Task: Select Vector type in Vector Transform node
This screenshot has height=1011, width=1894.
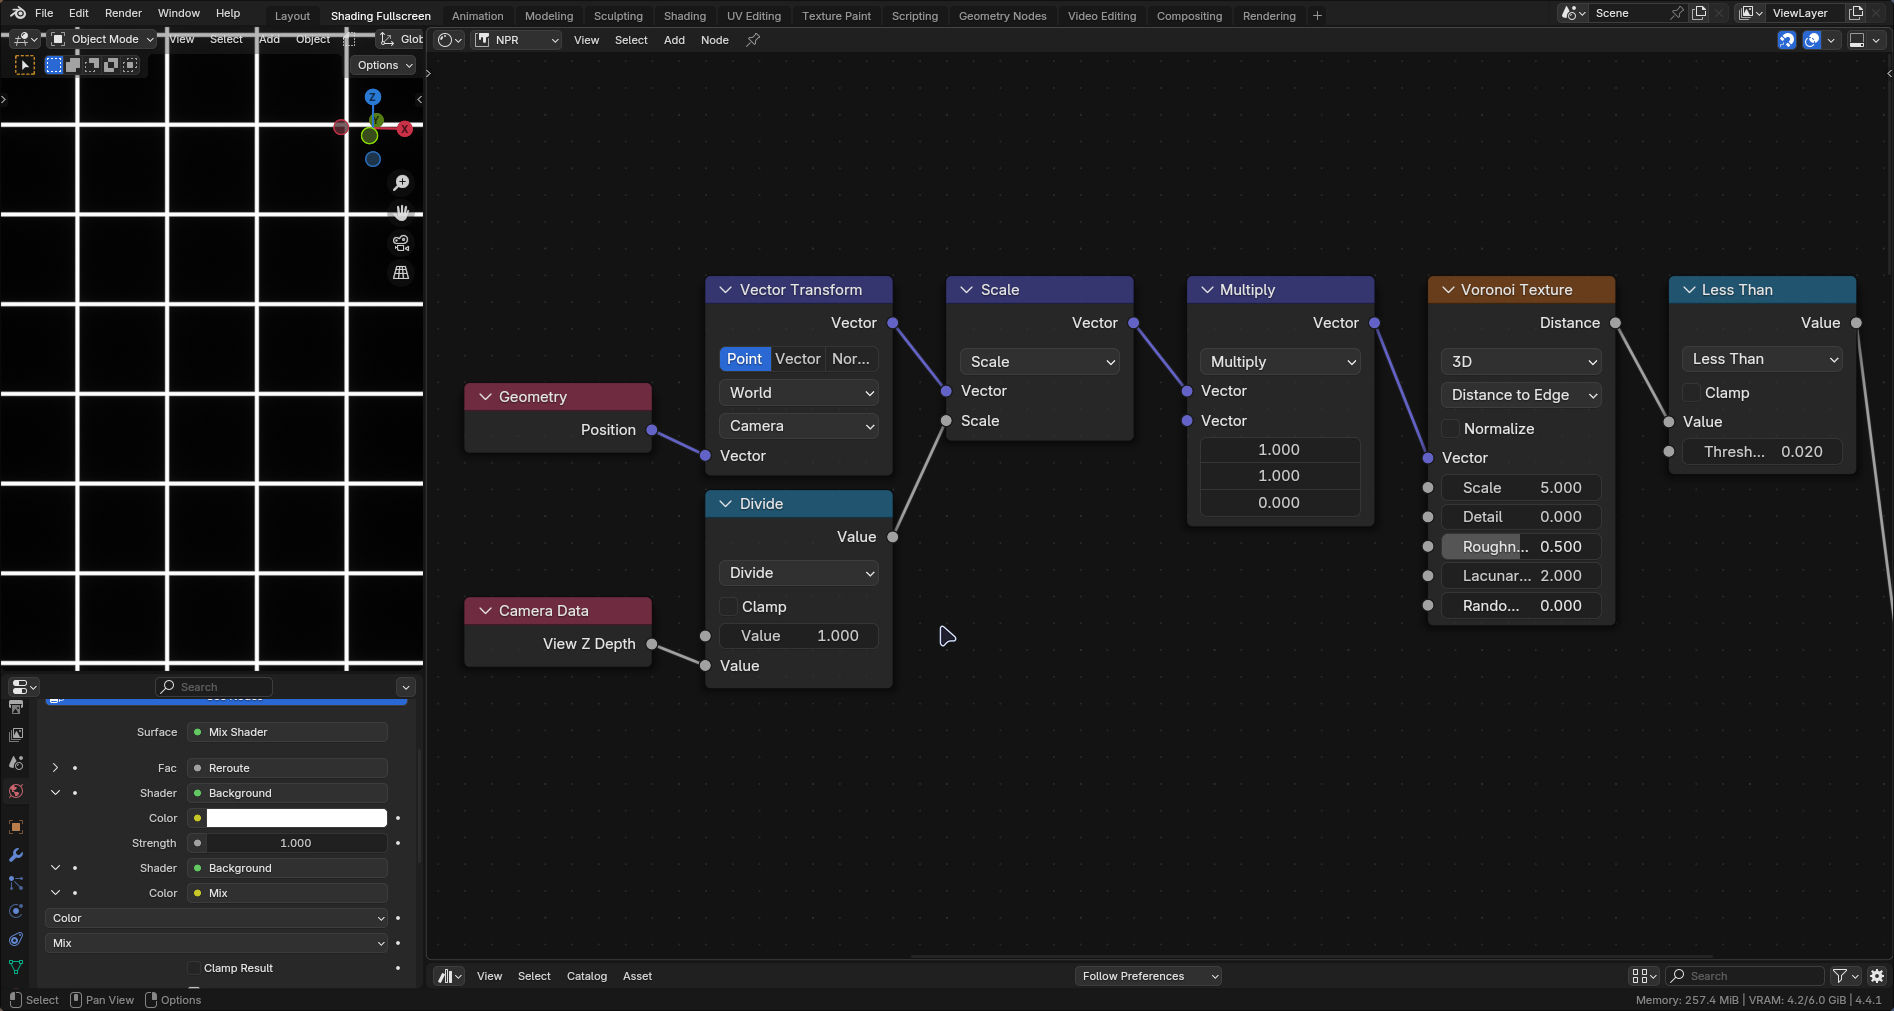Action: tap(797, 359)
